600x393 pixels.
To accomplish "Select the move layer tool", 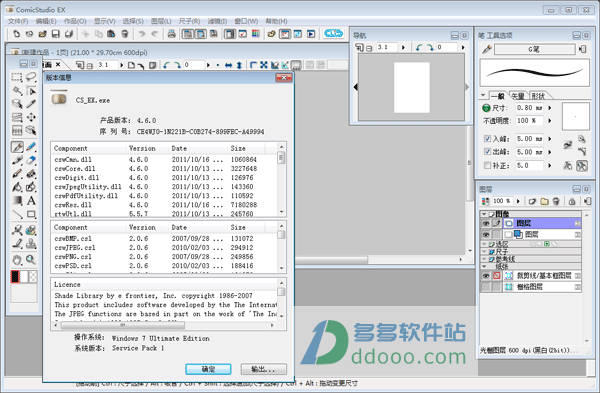I will [31, 117].
